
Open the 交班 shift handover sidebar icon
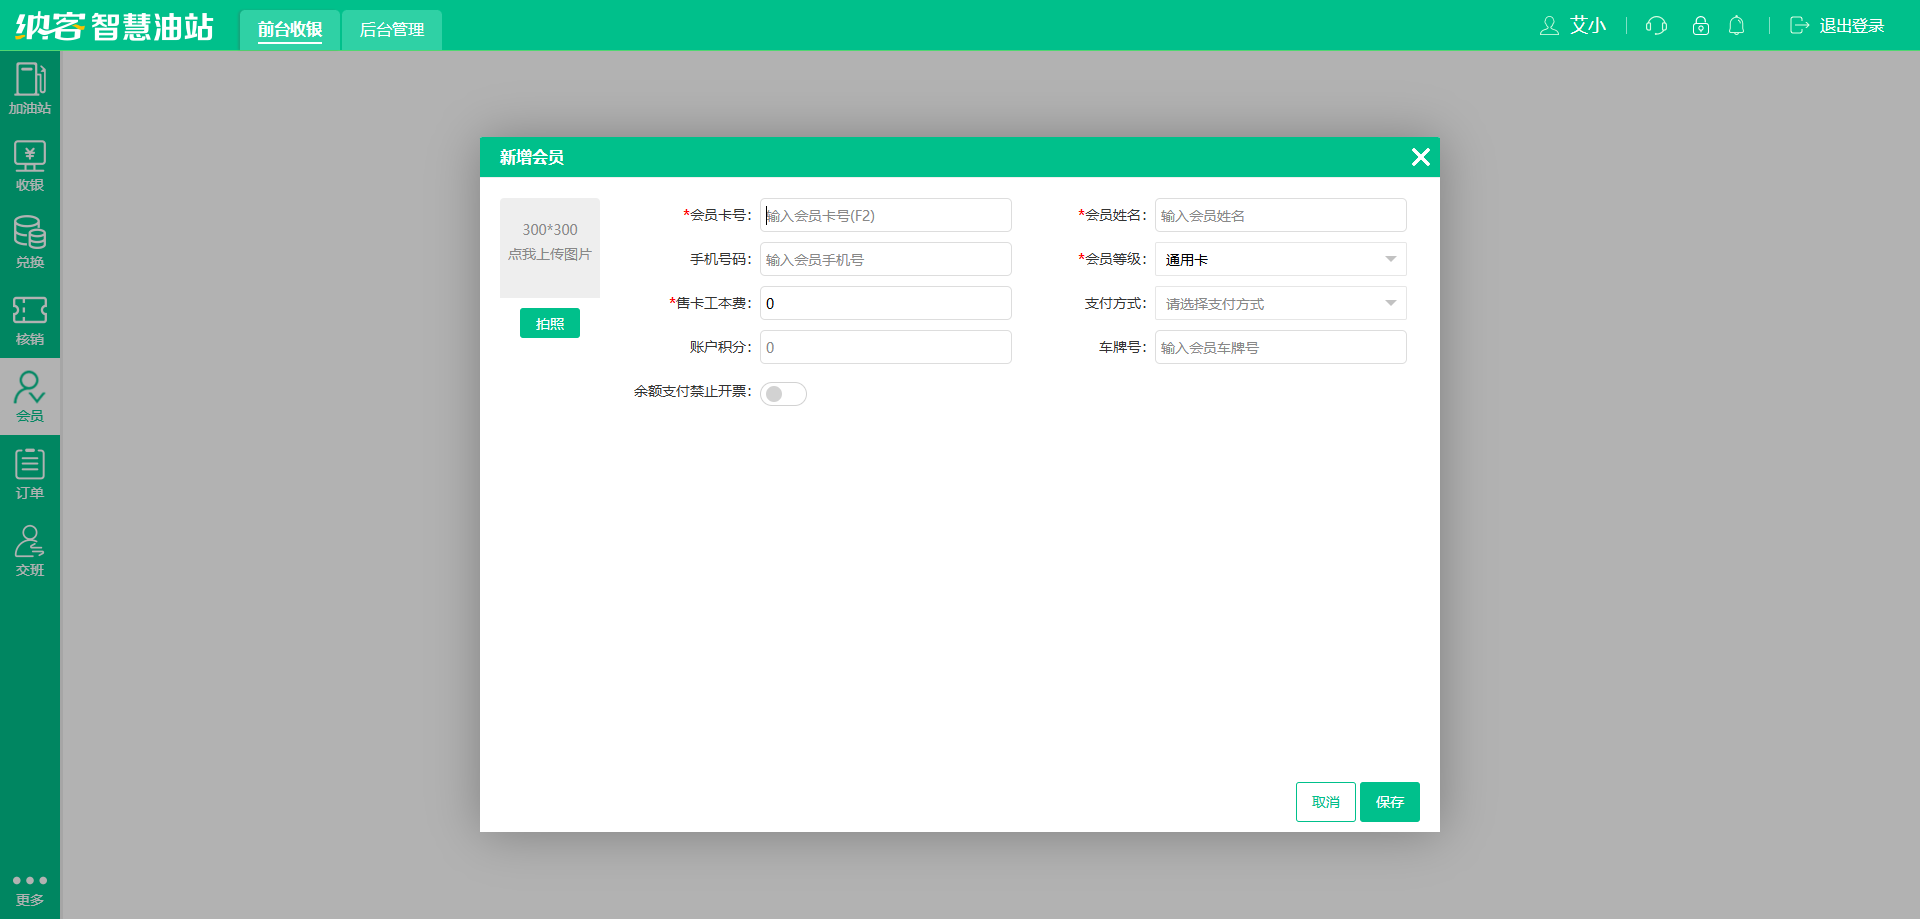(30, 550)
